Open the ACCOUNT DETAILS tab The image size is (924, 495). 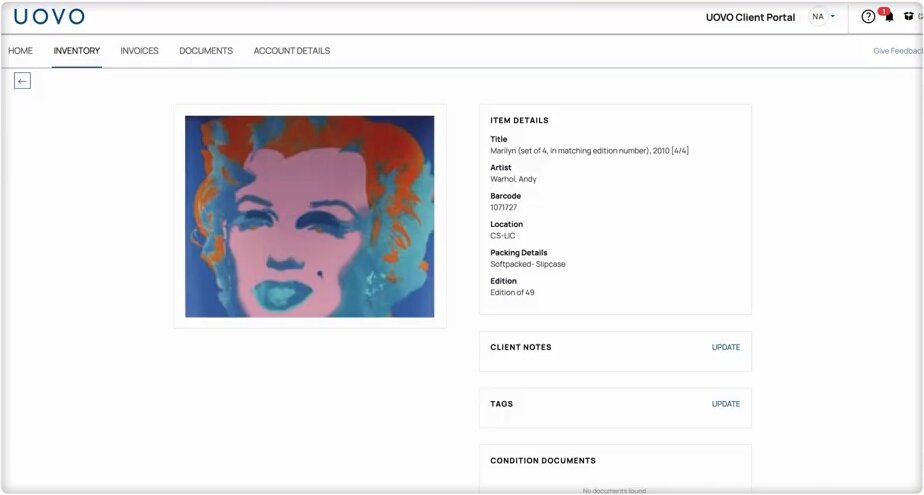[292, 51]
